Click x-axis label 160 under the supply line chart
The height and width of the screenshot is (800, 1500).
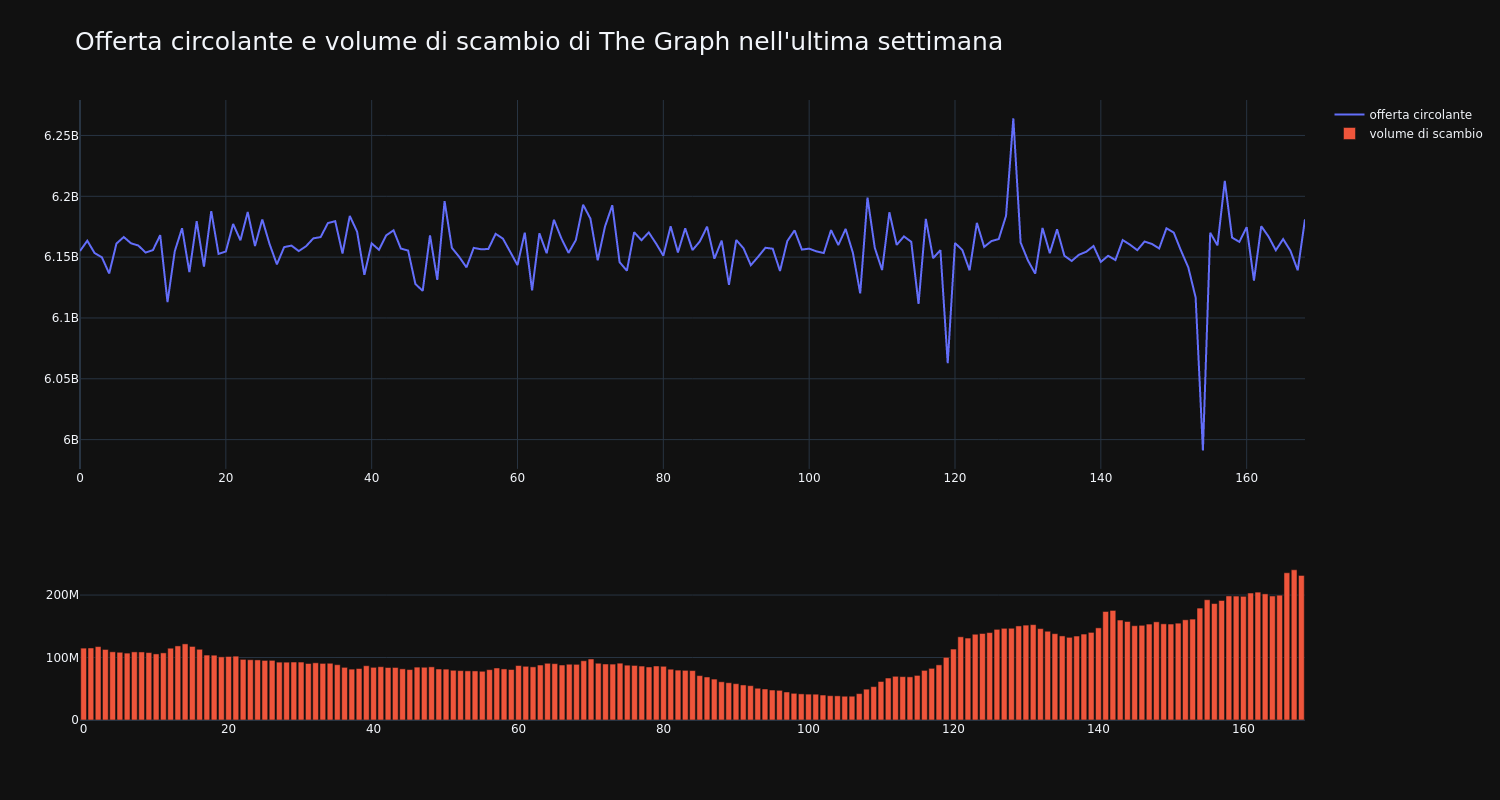pos(1246,478)
